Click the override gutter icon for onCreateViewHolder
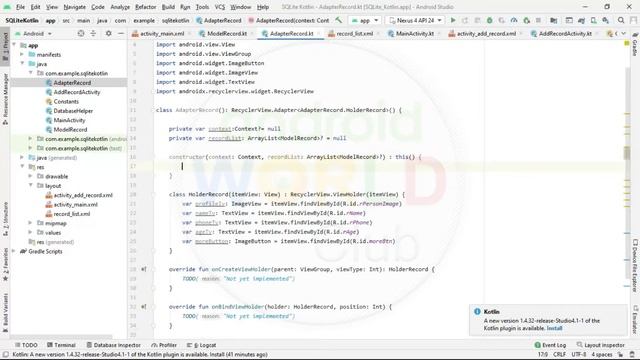Image resolution: width=640 pixels, height=360 pixels. pyautogui.click(x=144, y=269)
